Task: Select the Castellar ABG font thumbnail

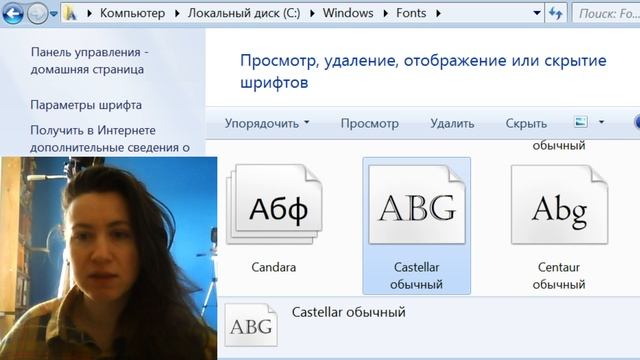Action: coord(416,204)
